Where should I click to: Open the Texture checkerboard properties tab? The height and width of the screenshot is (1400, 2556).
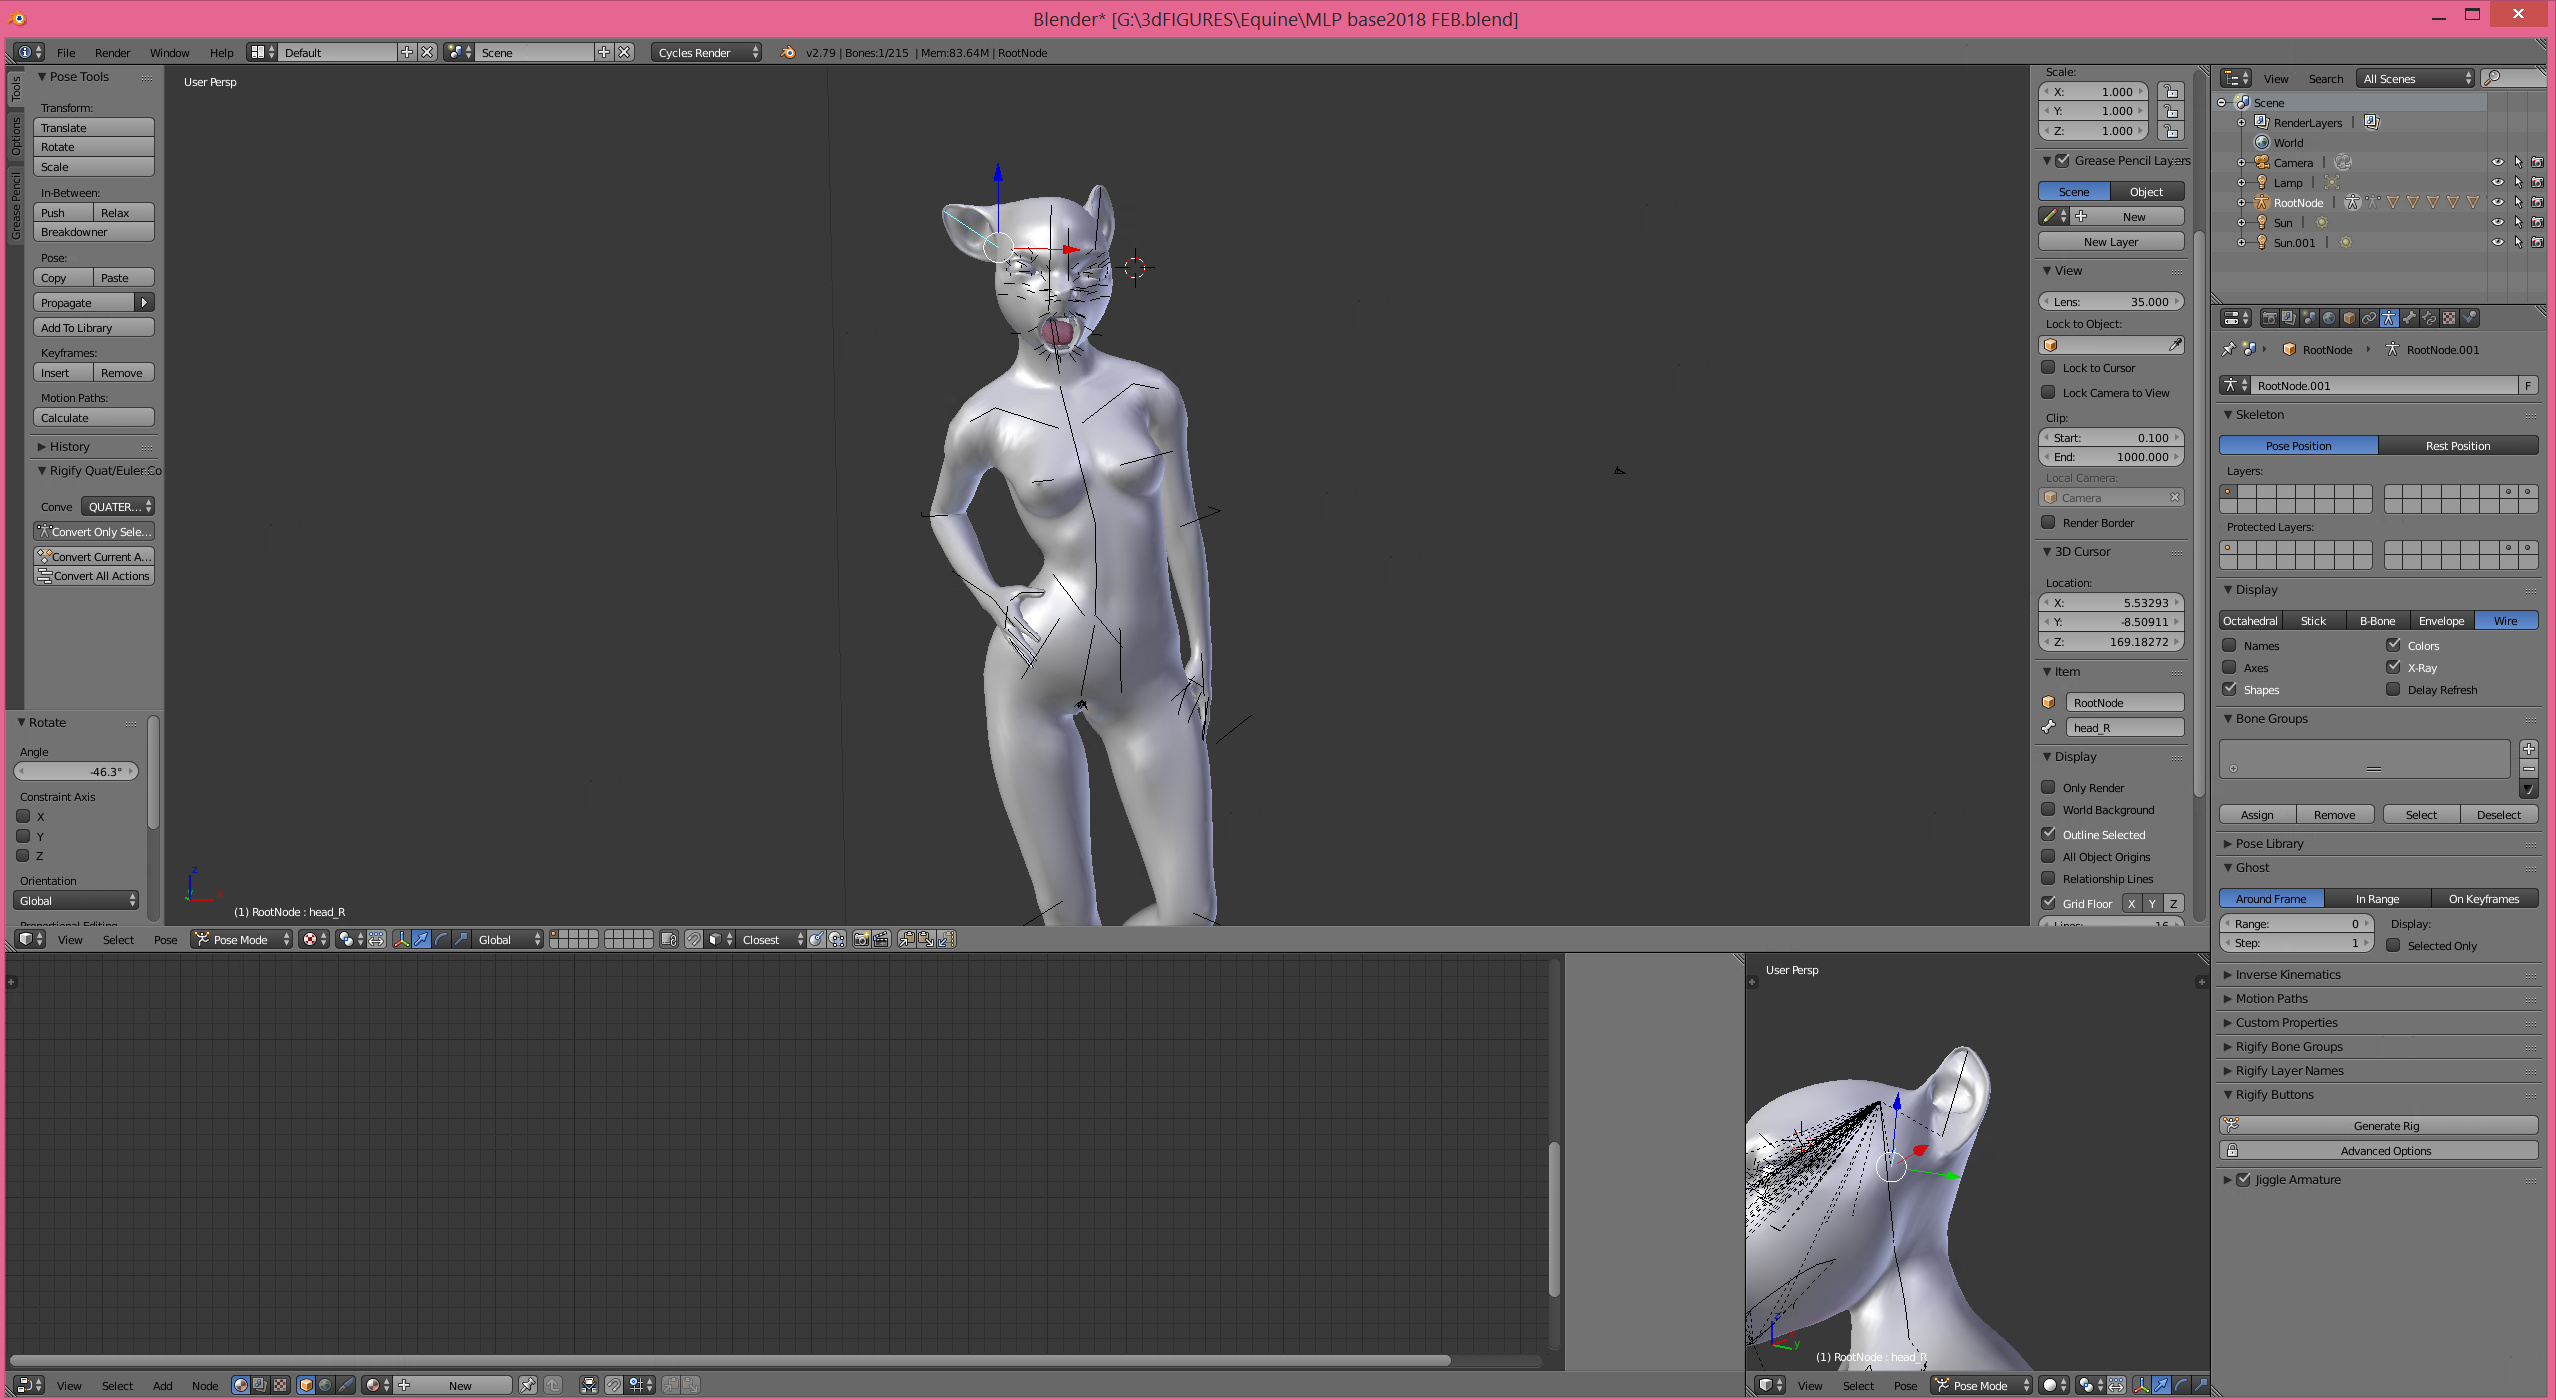tap(2449, 318)
